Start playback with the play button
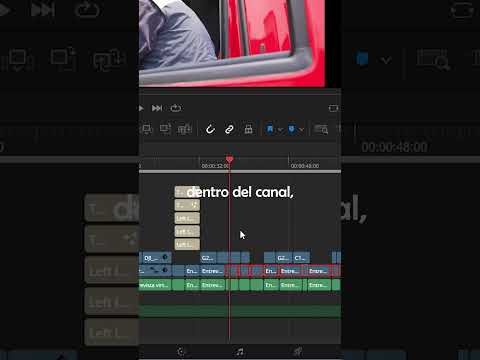The width and height of the screenshot is (480, 360). coord(141,108)
